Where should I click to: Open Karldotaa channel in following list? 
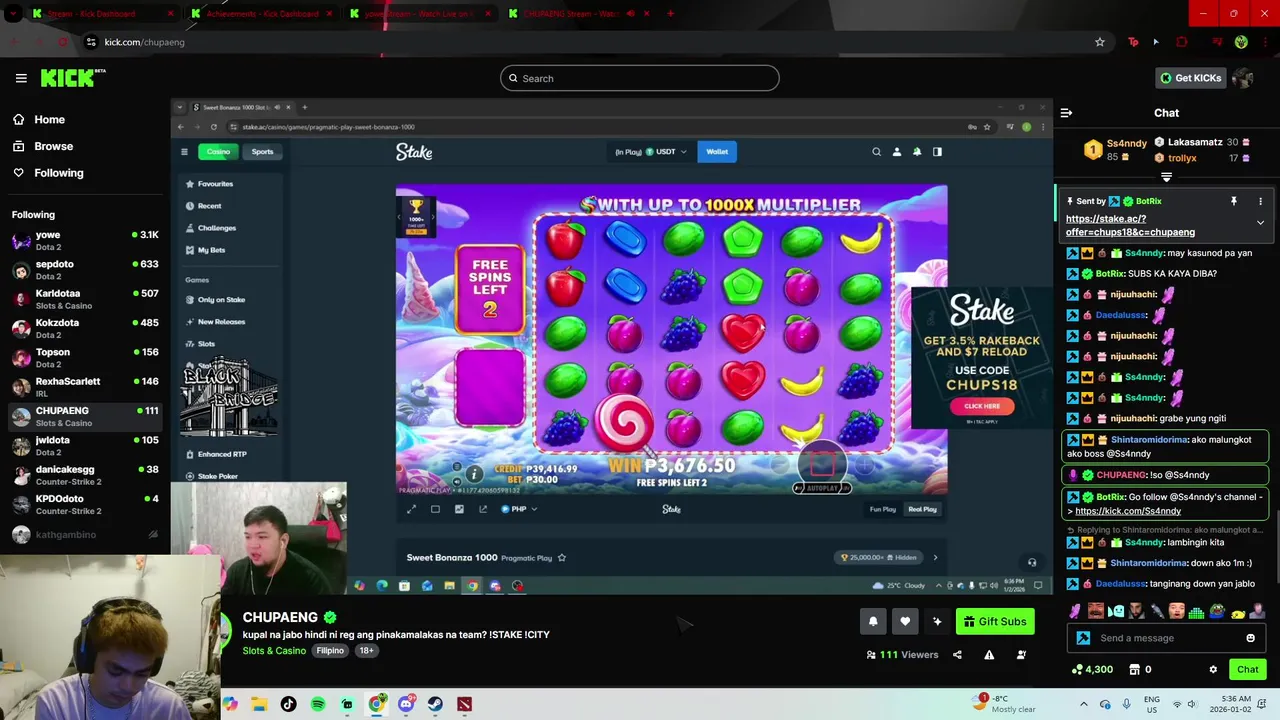tap(85, 299)
